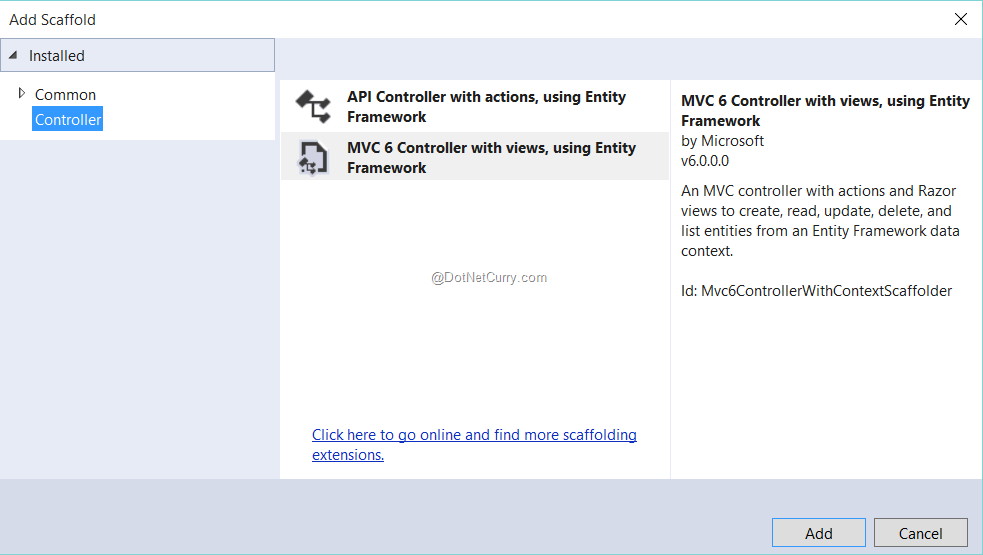Choose MVC 6 Controller with views, using Entity Framework

coord(475,157)
